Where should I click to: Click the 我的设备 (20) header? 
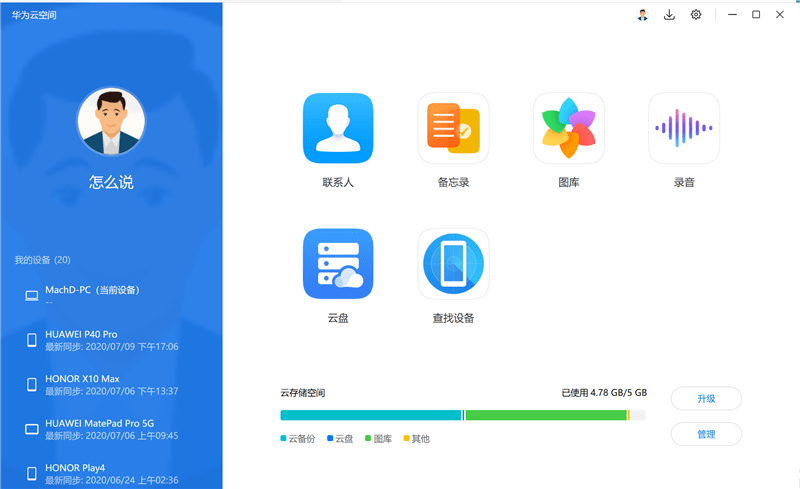tap(42, 260)
